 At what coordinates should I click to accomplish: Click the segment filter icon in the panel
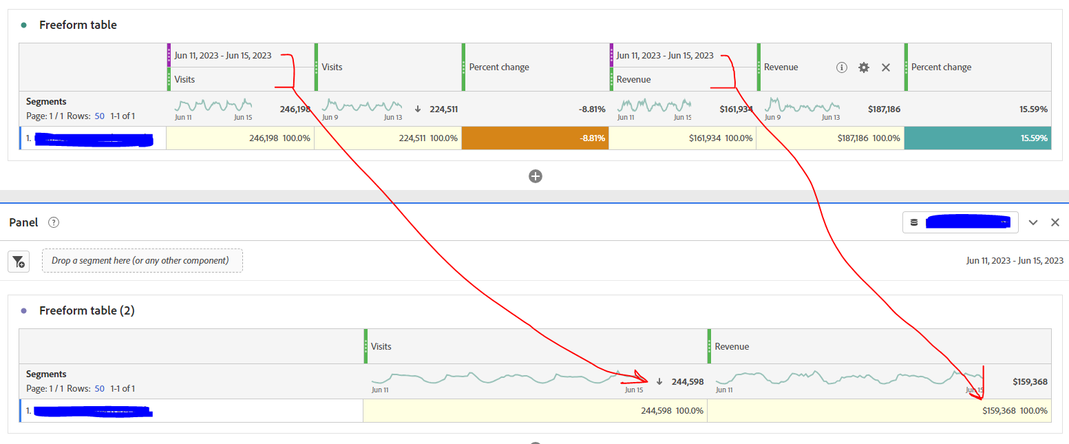(18, 261)
